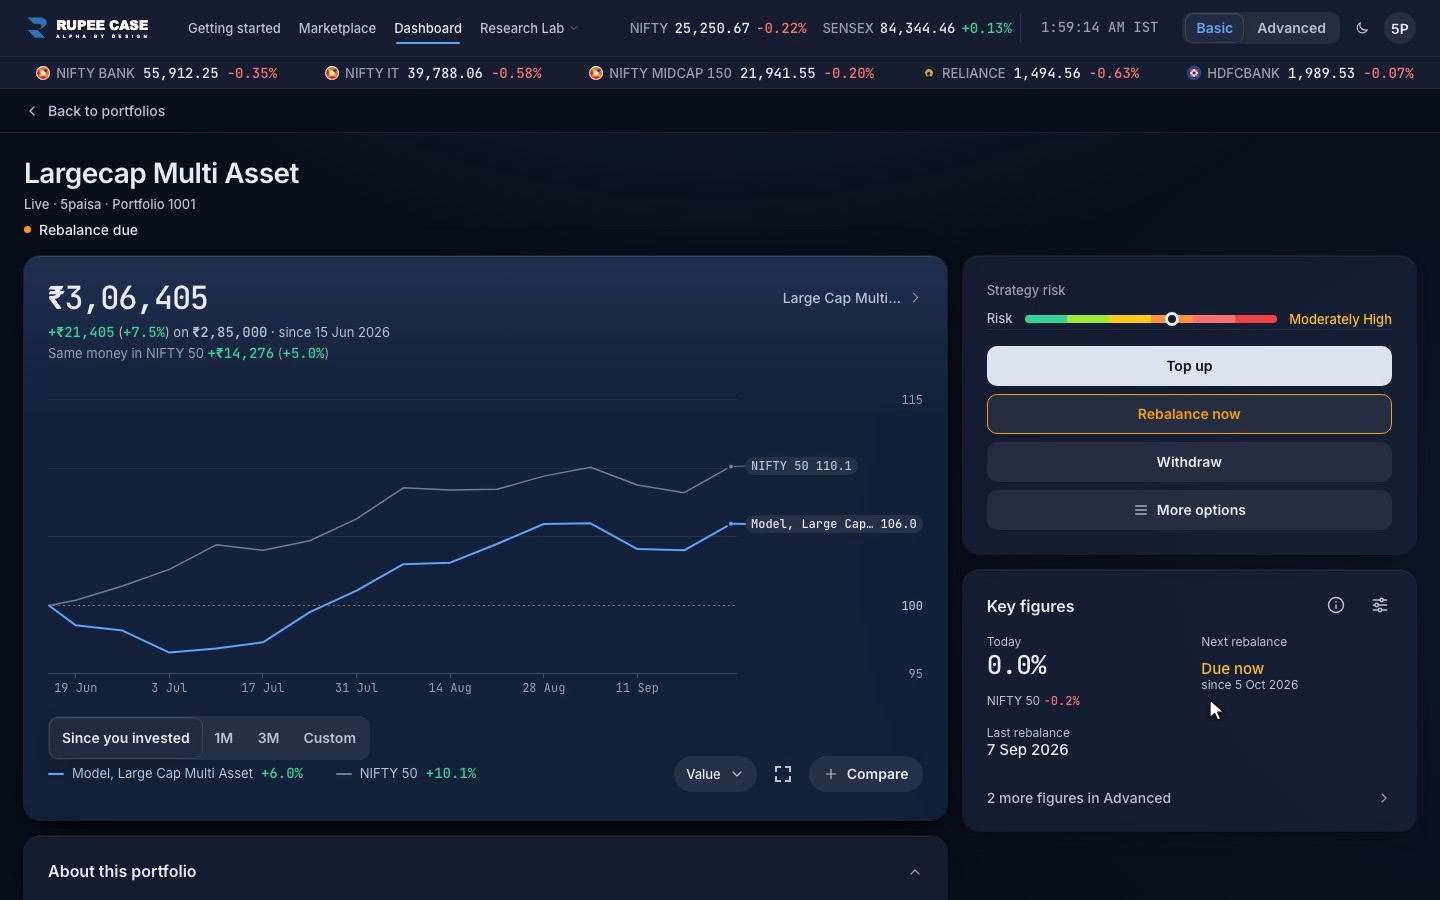Click the NIFTY index value in header
This screenshot has height=900, width=1440.
pos(712,28)
